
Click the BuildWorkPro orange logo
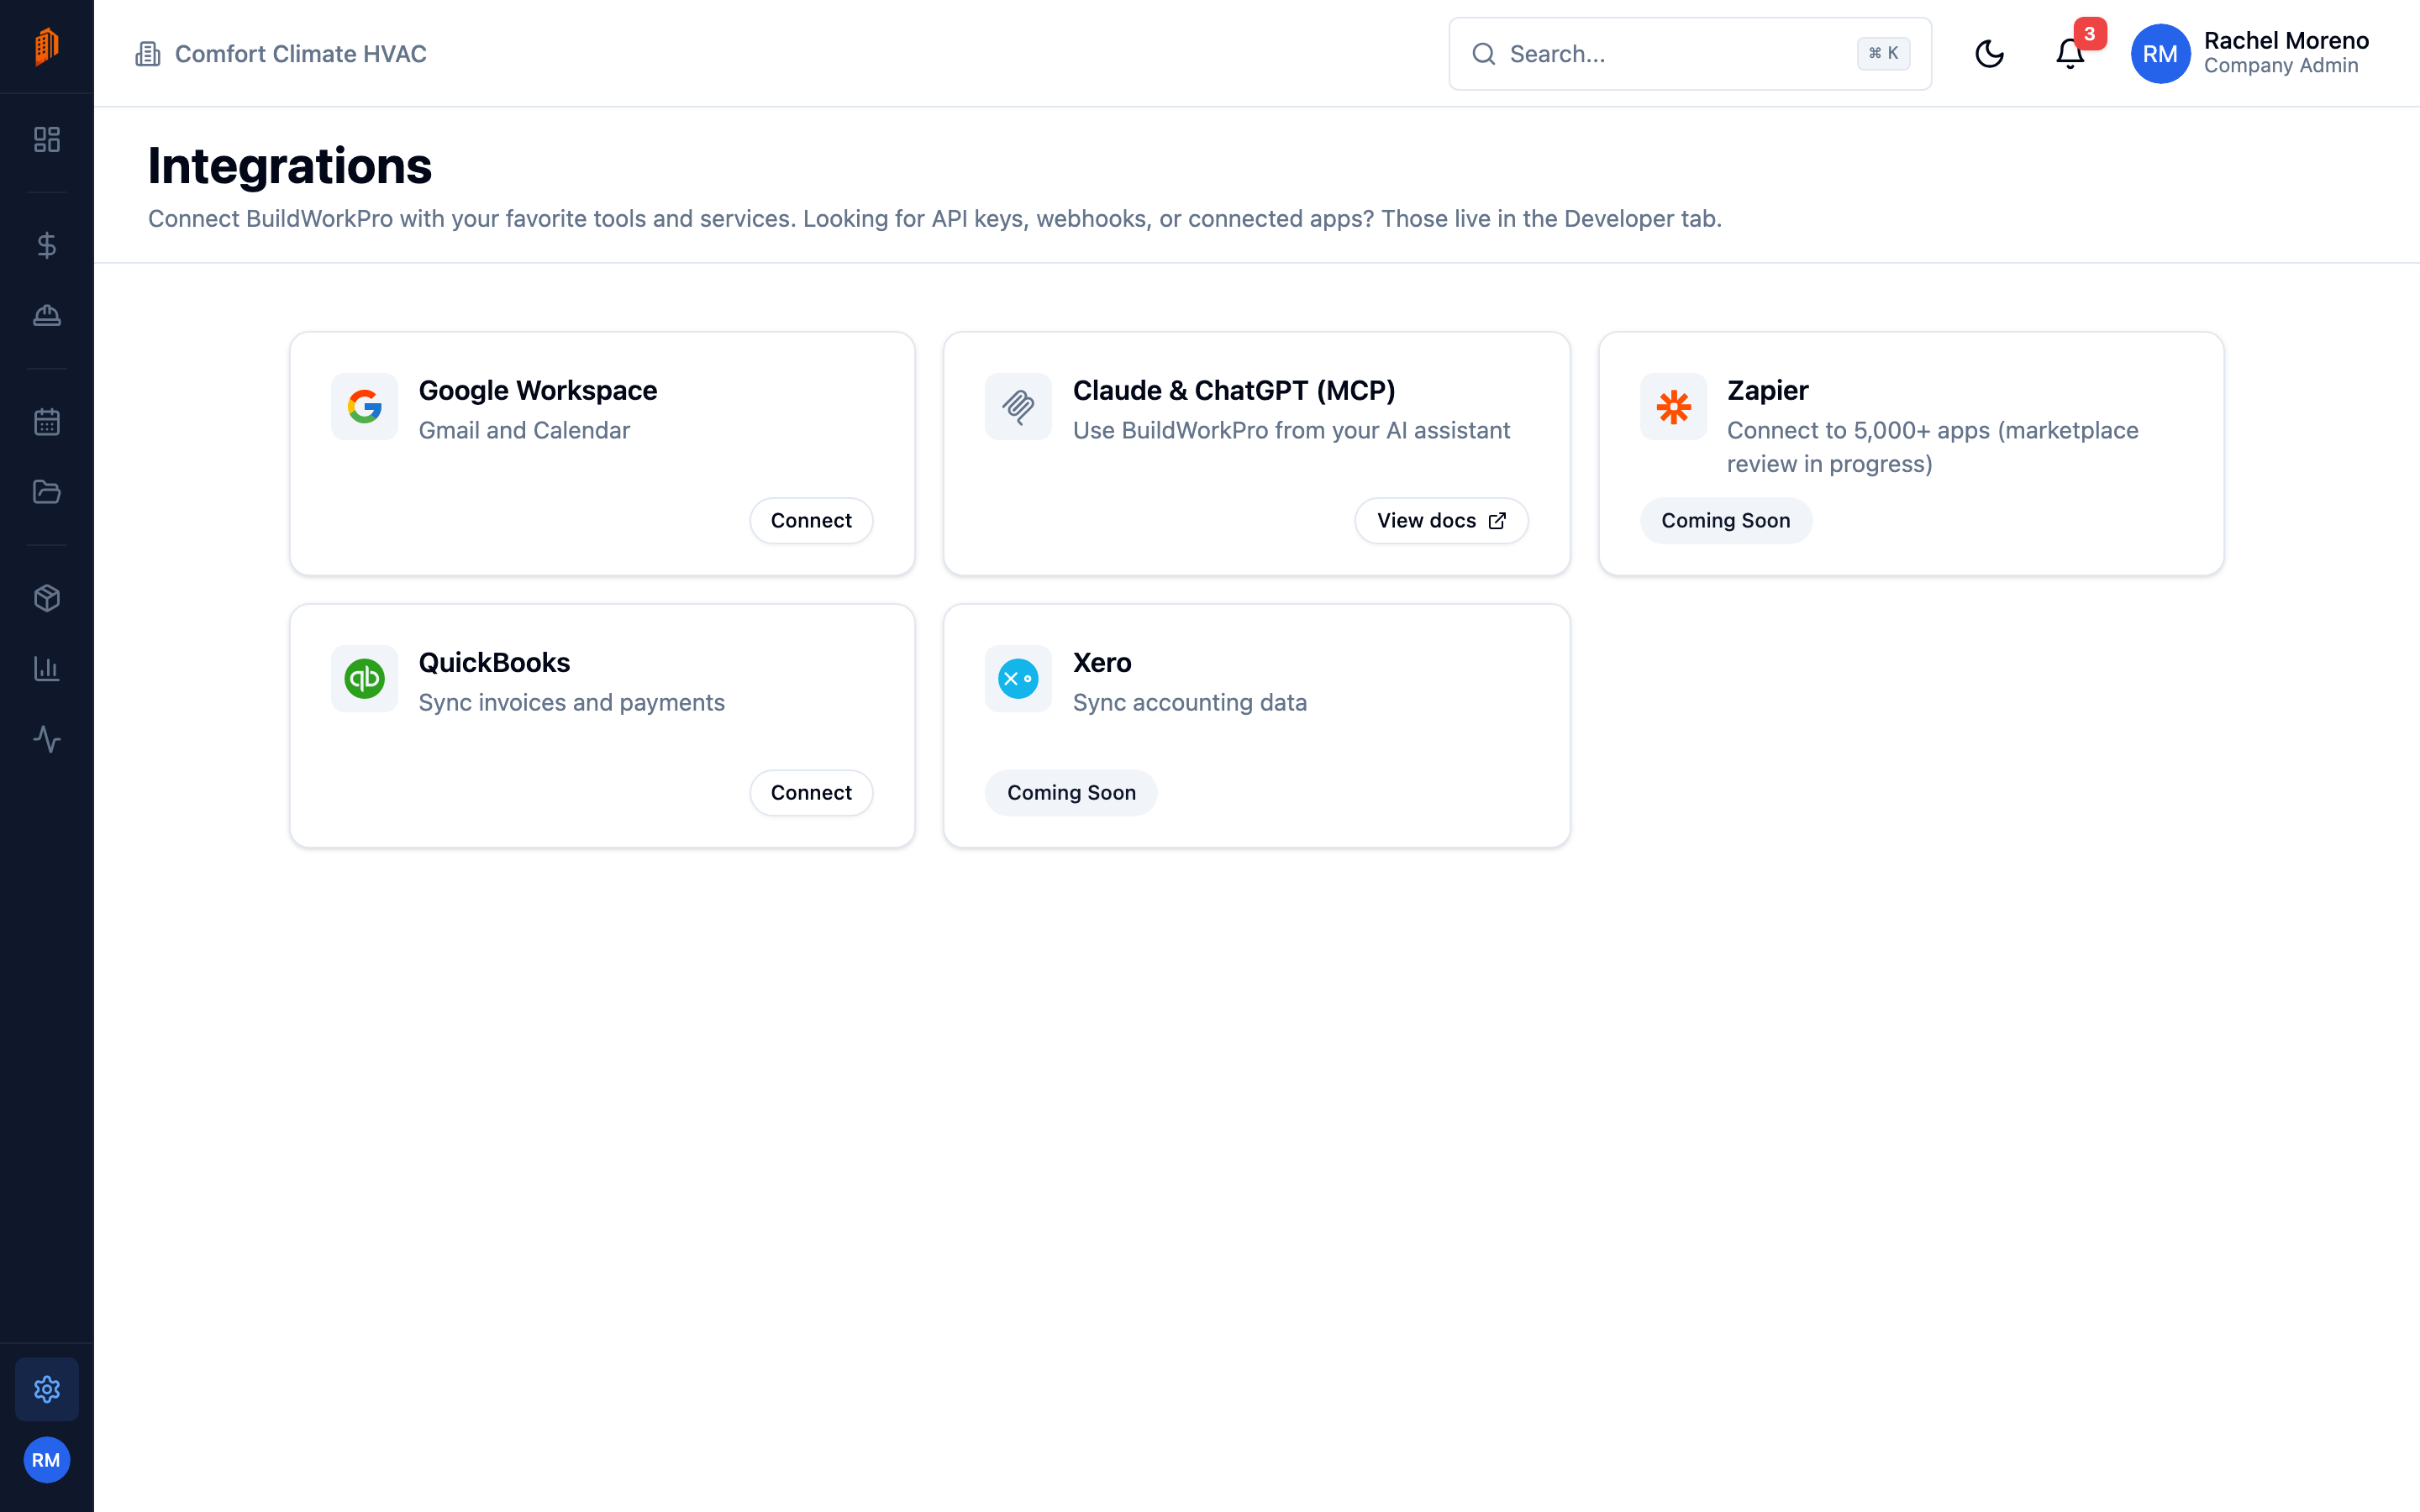click(46, 47)
